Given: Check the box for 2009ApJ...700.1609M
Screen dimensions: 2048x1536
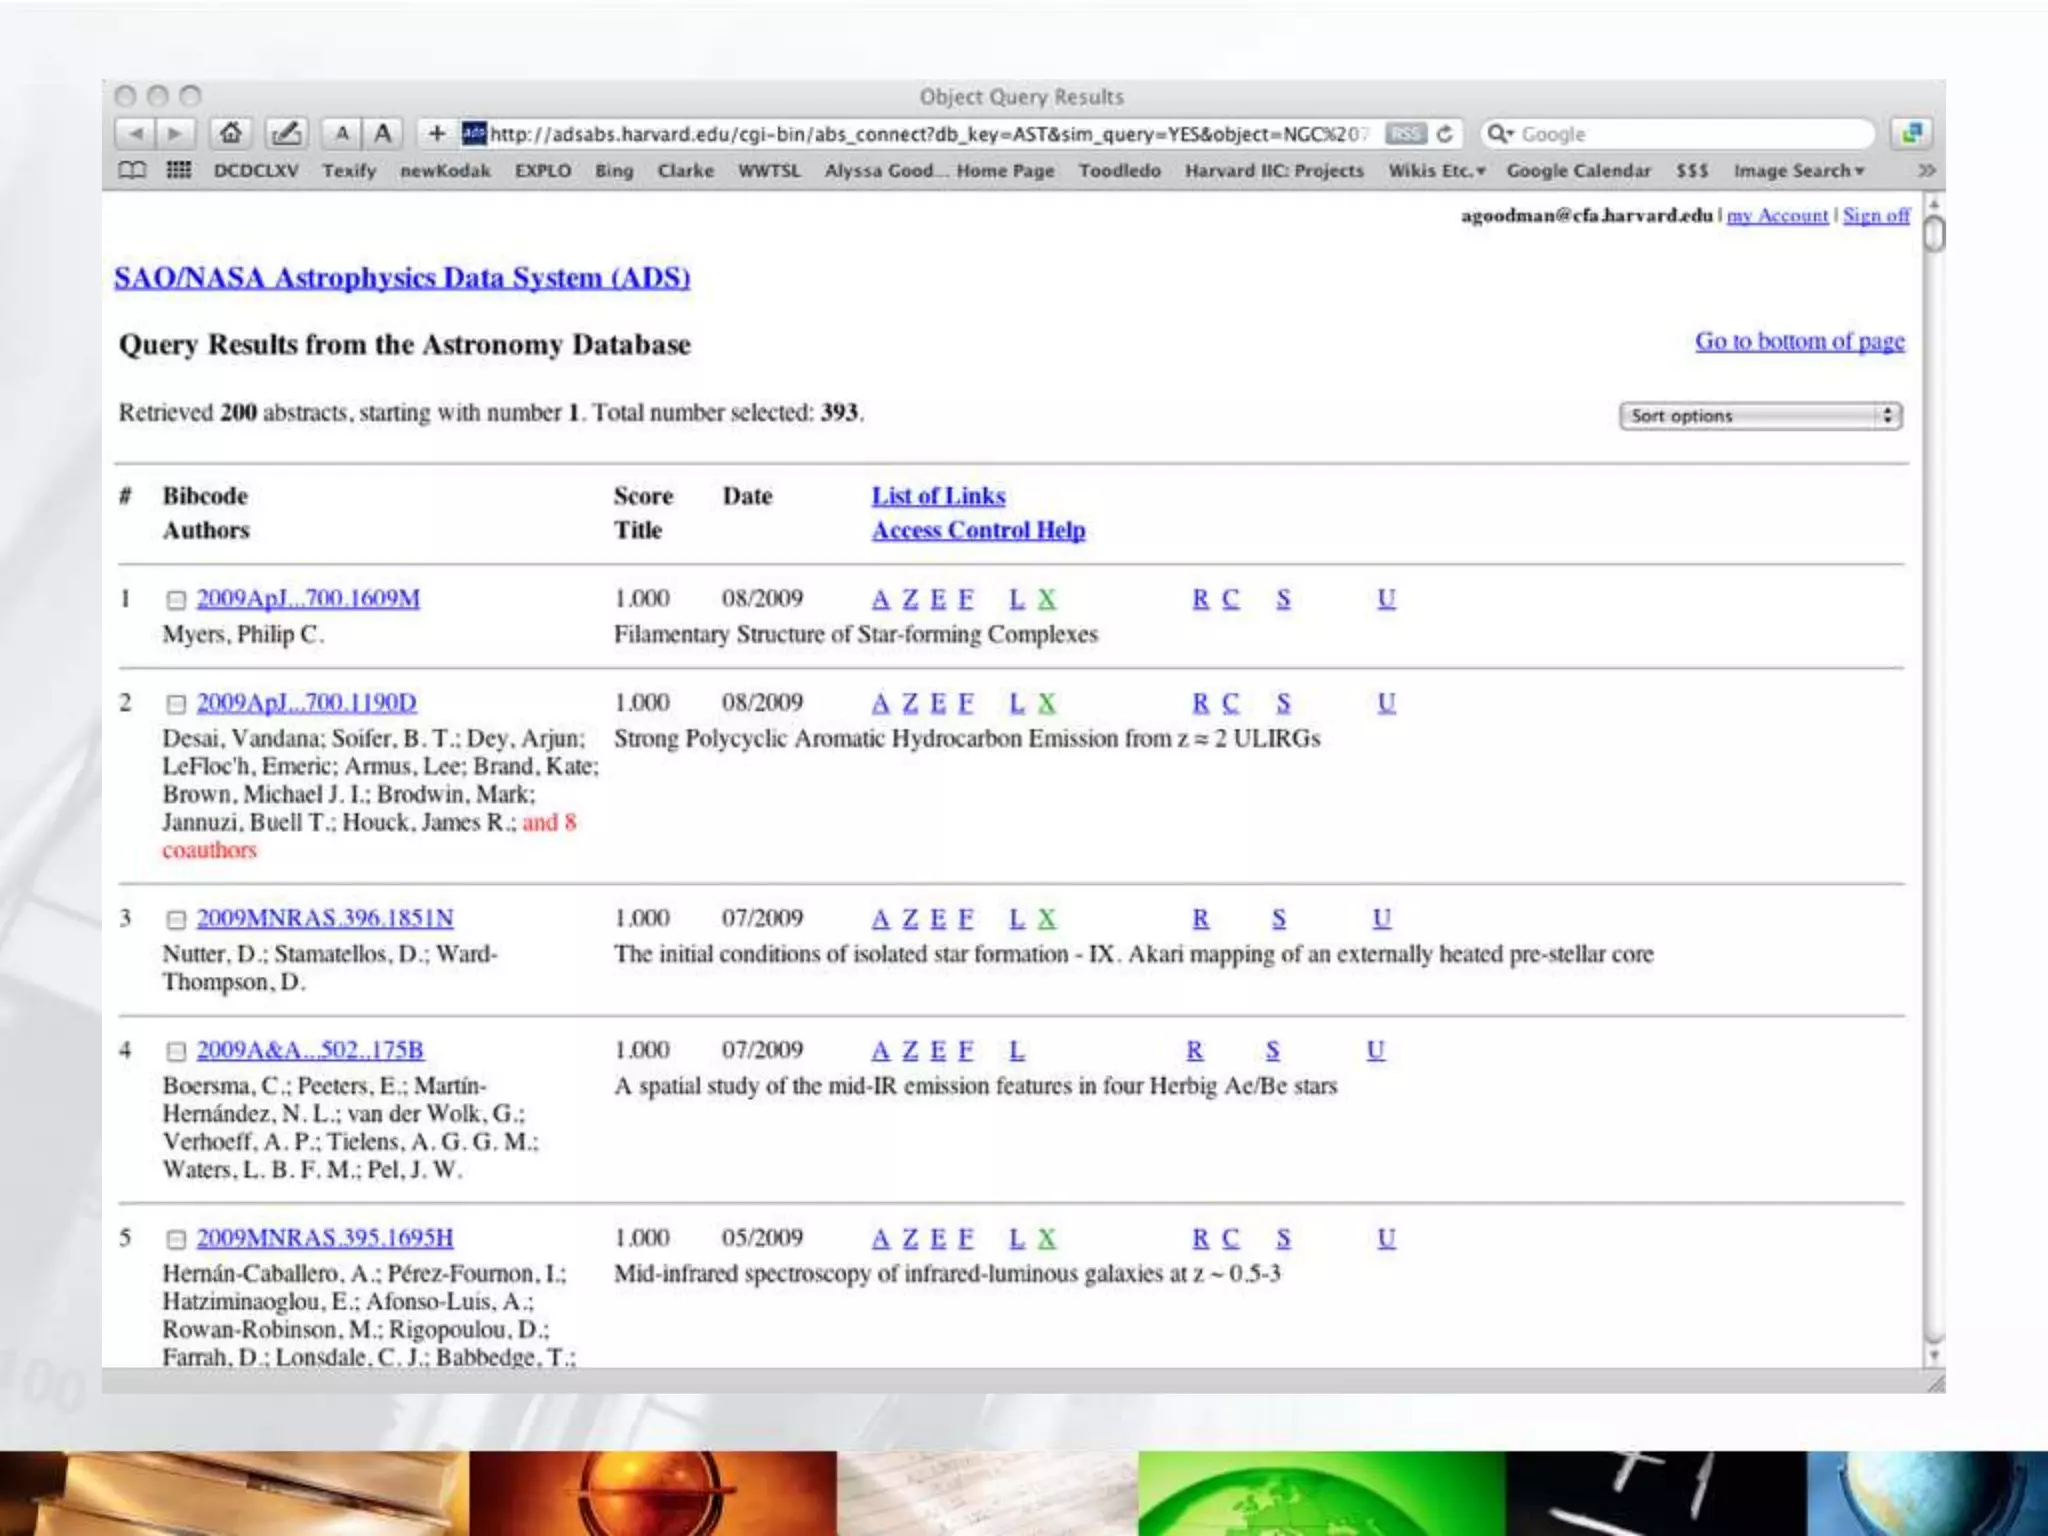Looking at the screenshot, I should (176, 600).
